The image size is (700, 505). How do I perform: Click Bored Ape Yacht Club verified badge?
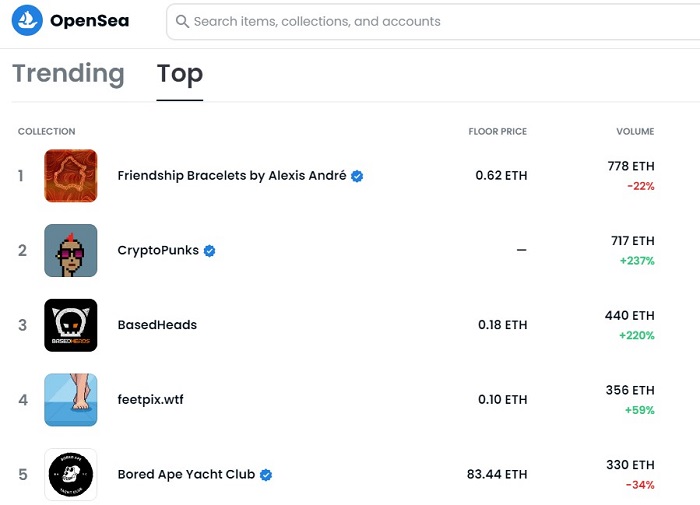click(266, 475)
